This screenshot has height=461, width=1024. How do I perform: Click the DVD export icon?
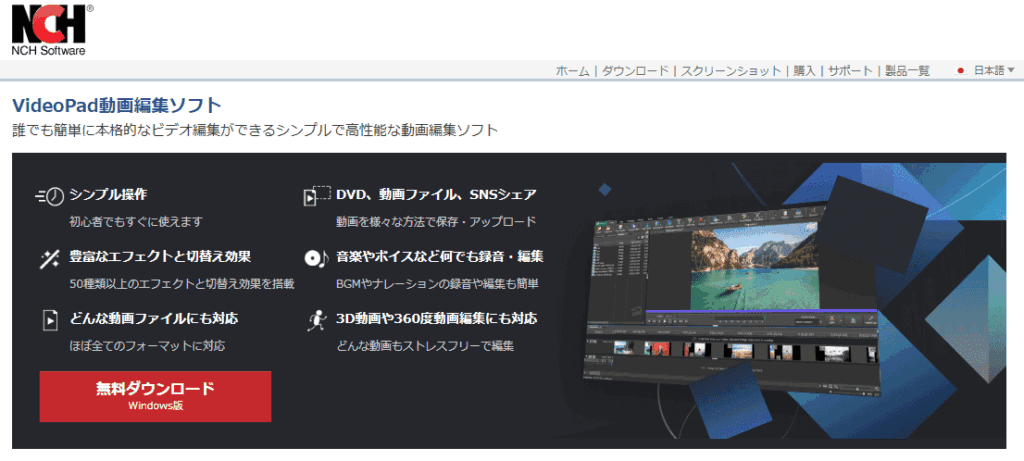[x=316, y=195]
